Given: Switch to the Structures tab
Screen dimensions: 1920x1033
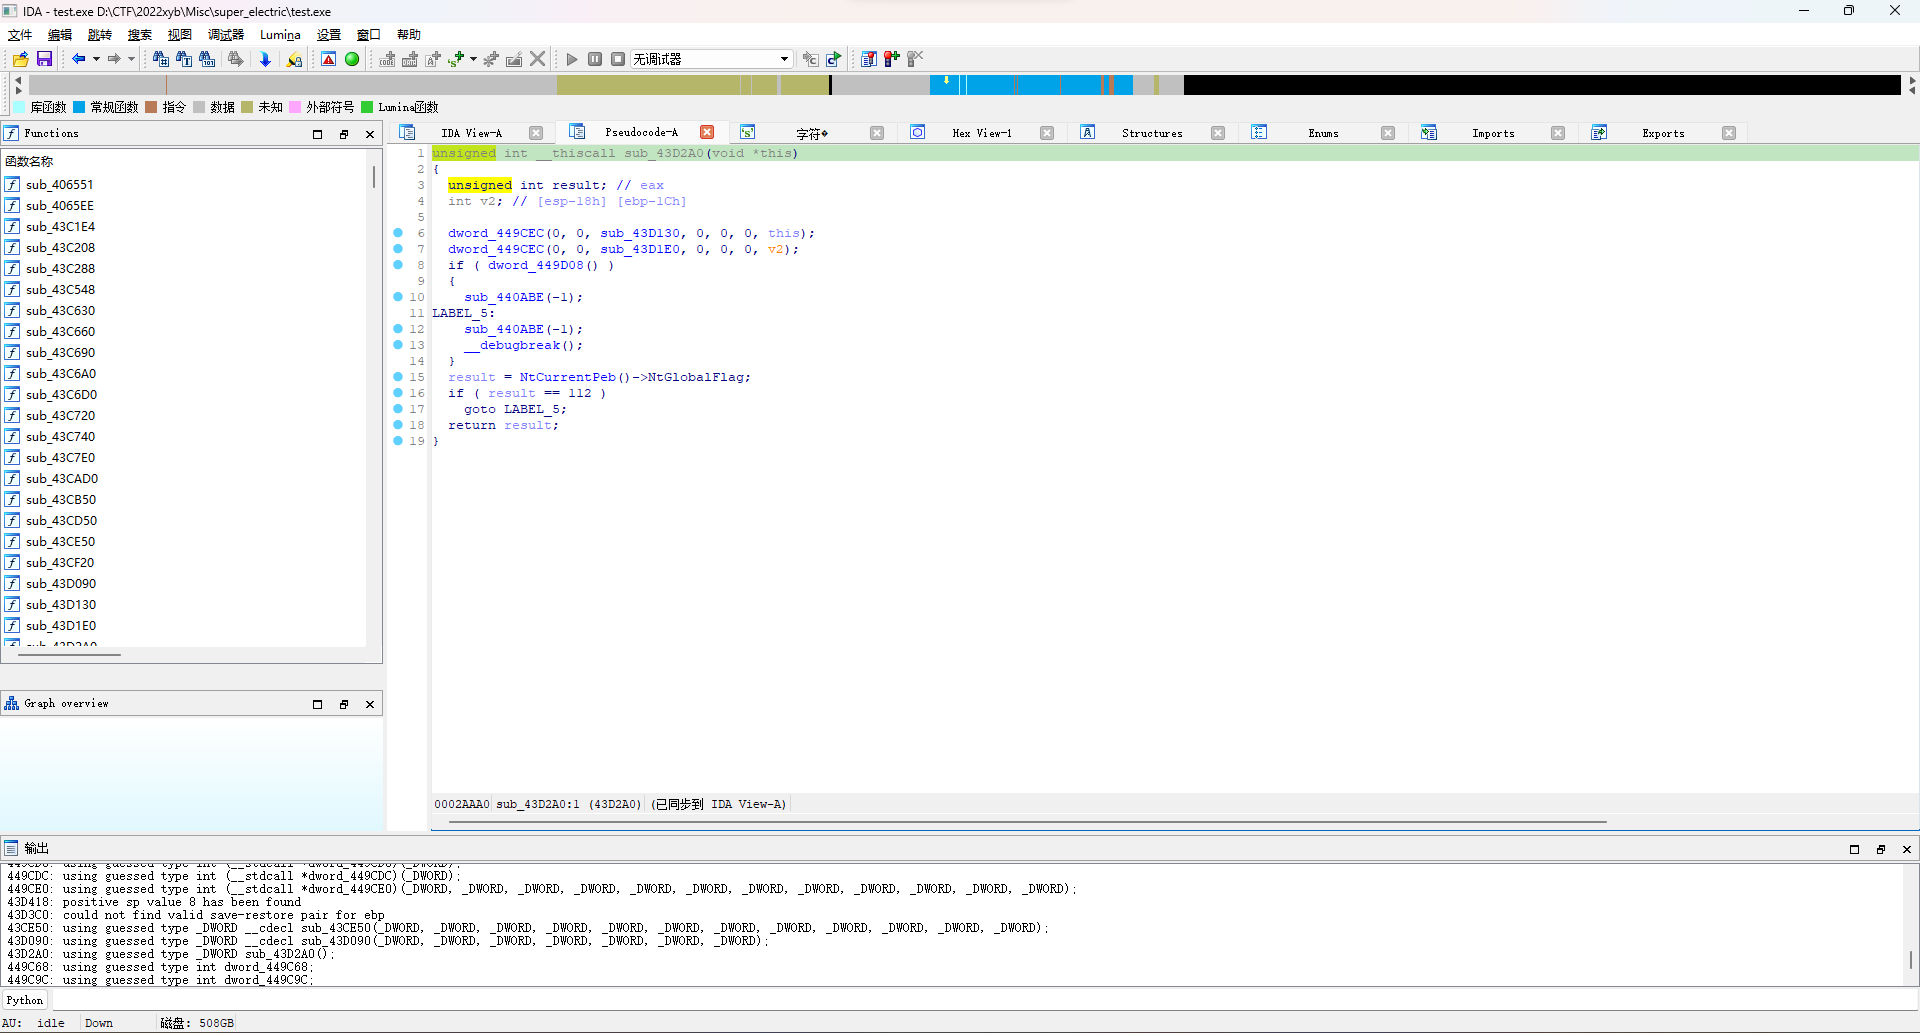Looking at the screenshot, I should tap(1152, 133).
